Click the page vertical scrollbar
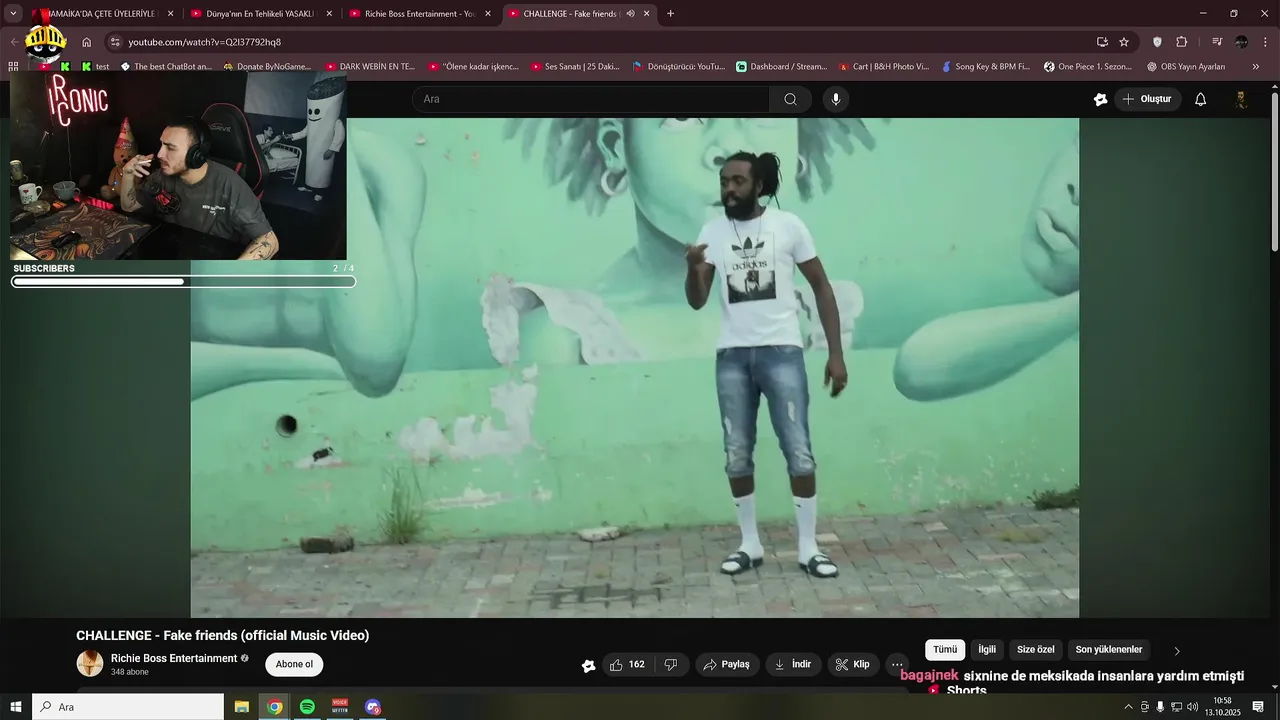 tap(1274, 170)
